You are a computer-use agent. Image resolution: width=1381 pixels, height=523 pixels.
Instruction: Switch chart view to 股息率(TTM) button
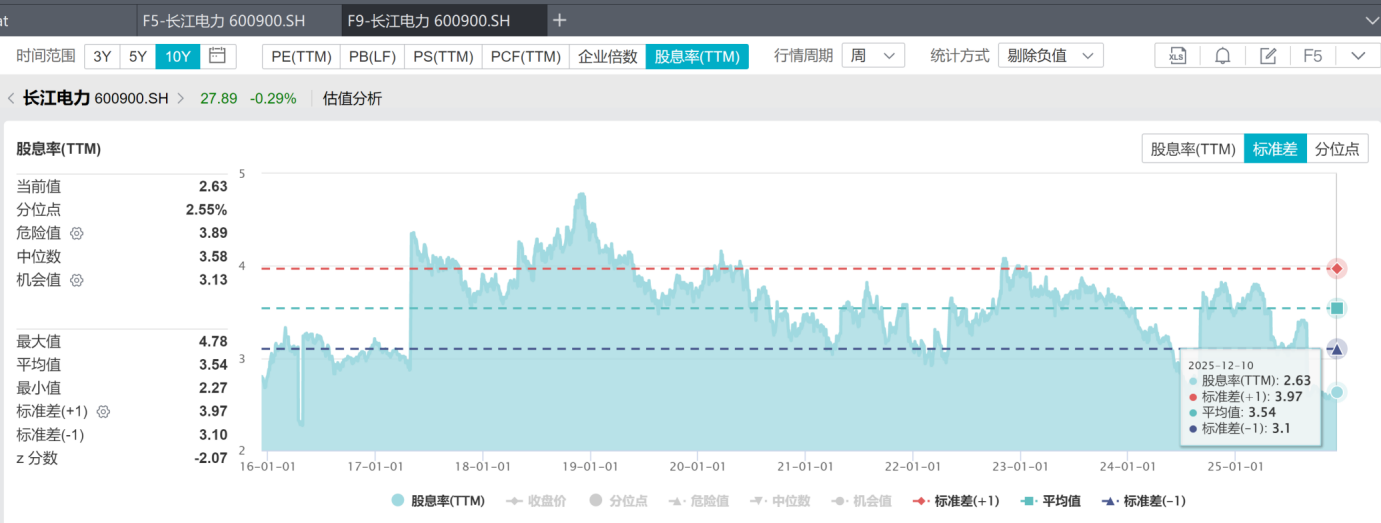(x=1193, y=149)
